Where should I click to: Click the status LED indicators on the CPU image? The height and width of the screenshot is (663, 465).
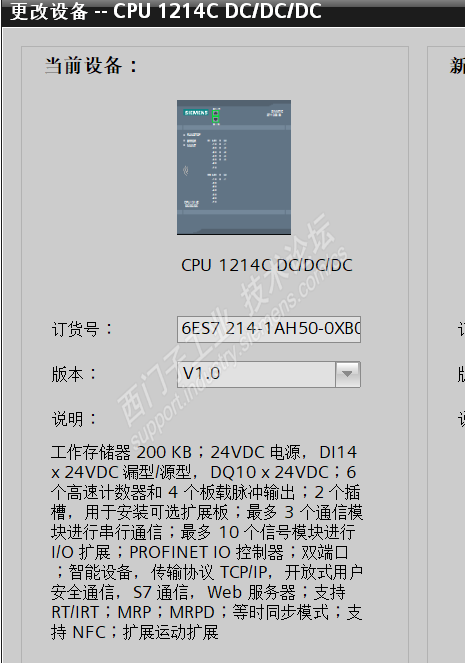point(191,140)
